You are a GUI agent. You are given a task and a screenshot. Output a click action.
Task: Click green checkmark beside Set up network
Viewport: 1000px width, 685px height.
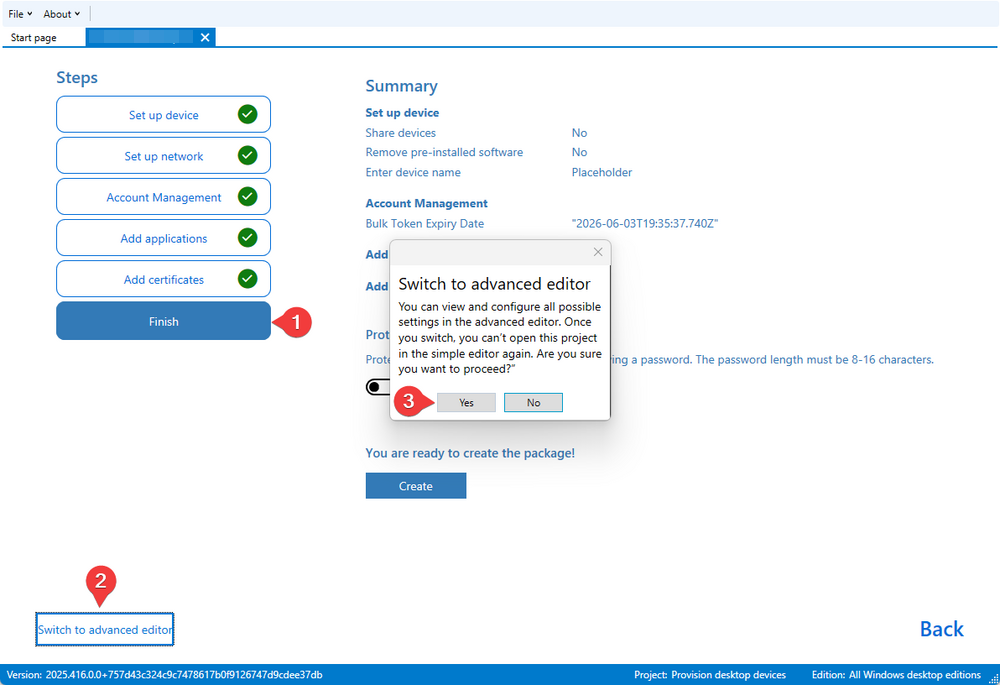coord(247,156)
